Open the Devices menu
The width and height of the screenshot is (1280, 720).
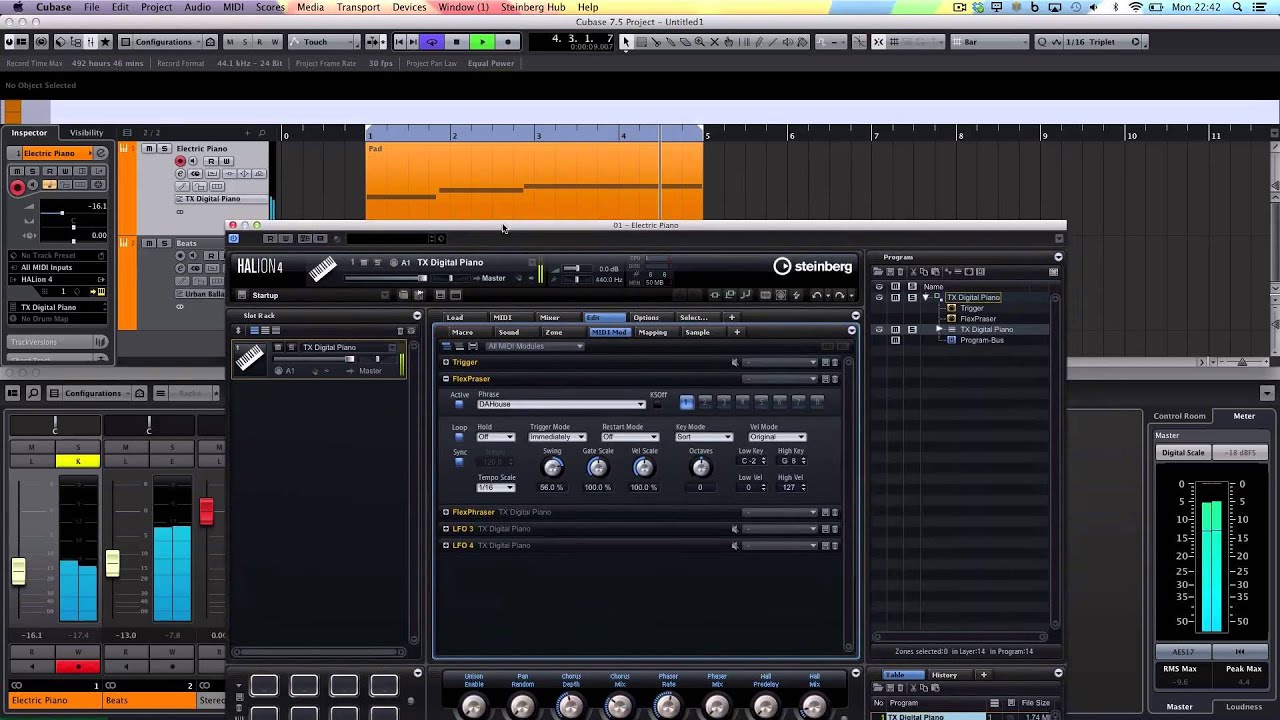tap(409, 7)
